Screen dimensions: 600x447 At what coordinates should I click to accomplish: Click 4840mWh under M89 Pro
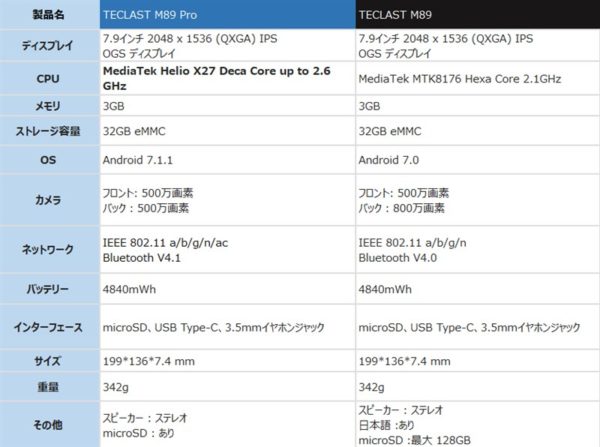[x=129, y=289]
